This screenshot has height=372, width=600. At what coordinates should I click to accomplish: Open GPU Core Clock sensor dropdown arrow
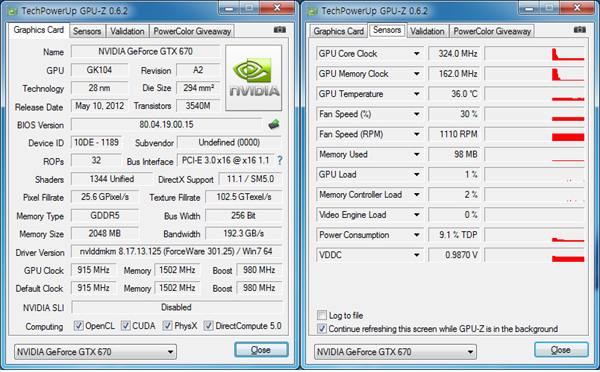(x=417, y=54)
